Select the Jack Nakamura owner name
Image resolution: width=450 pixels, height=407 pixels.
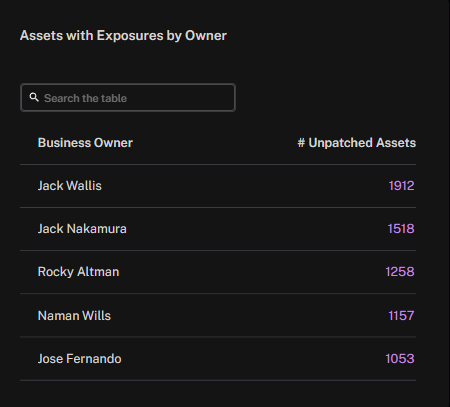click(x=82, y=229)
